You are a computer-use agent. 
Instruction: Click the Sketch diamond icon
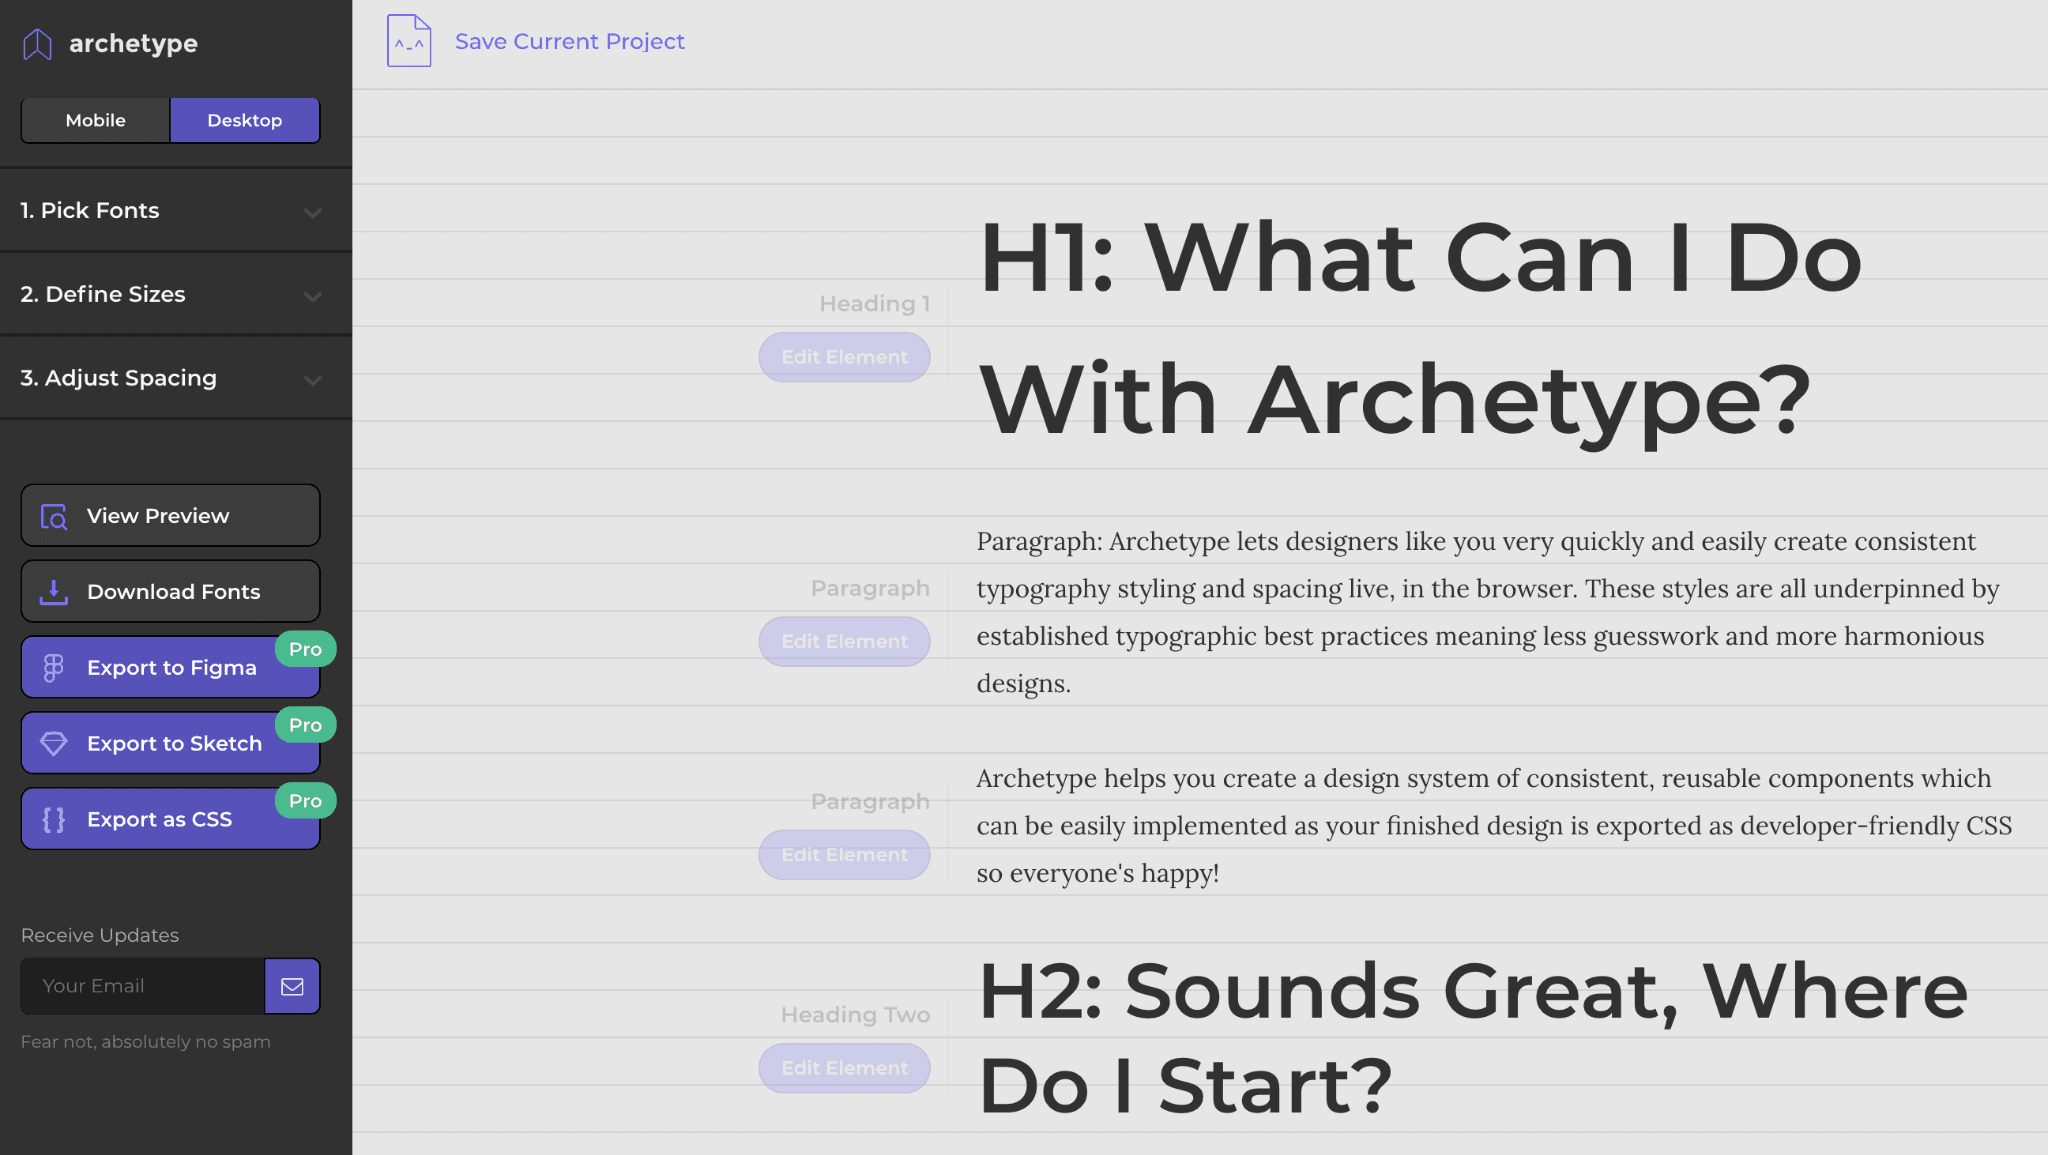(x=54, y=744)
